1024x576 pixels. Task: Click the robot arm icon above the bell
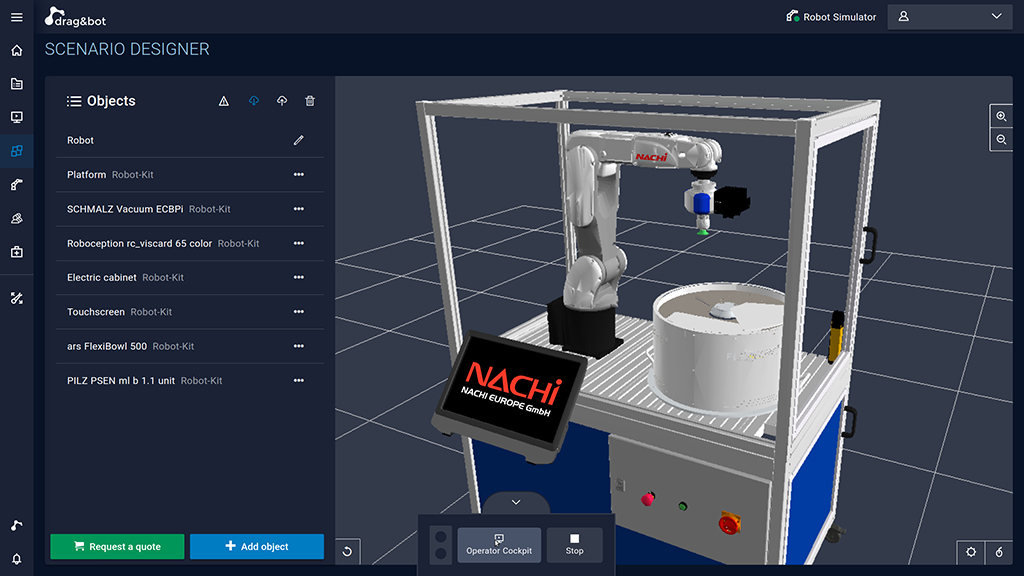(17, 525)
